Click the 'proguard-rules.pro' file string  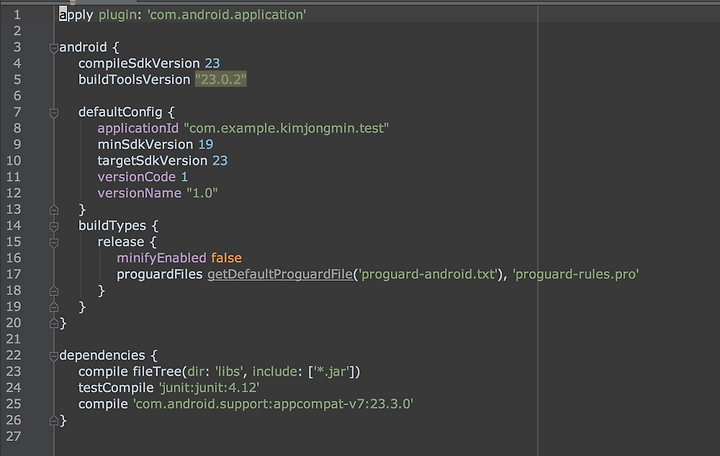(x=576, y=274)
